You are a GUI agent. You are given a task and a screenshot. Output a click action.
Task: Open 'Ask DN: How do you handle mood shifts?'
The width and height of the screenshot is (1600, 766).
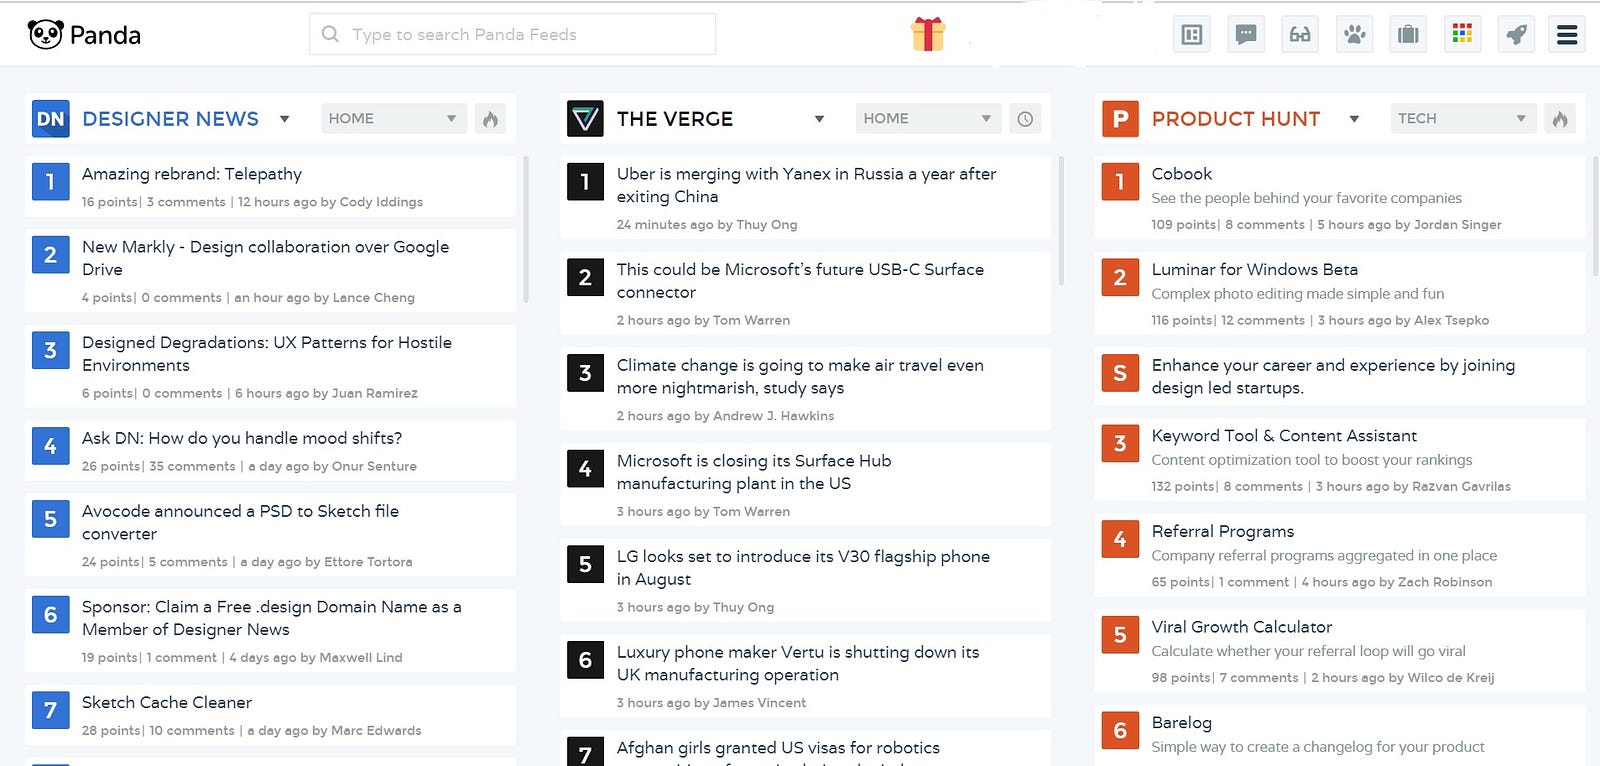(242, 438)
